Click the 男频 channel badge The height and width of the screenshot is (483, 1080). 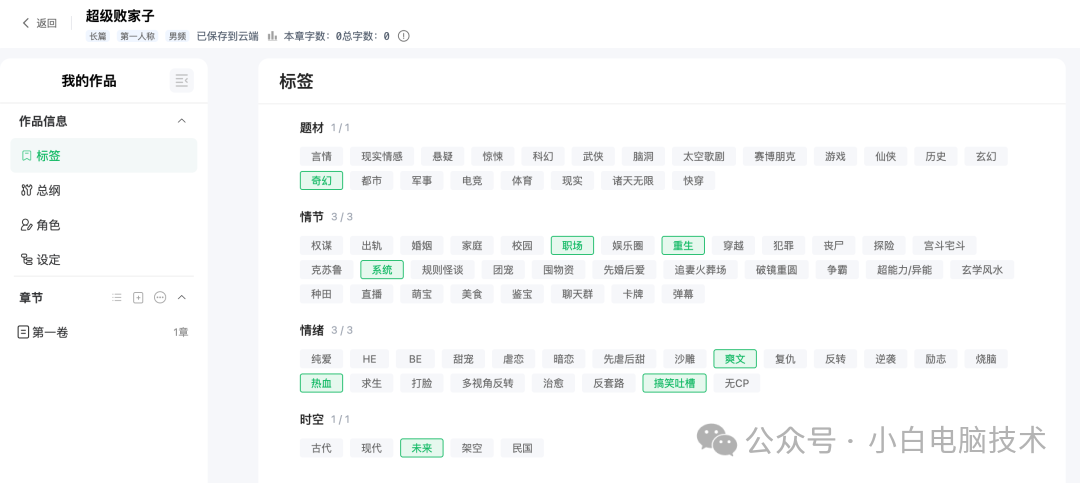(x=178, y=37)
